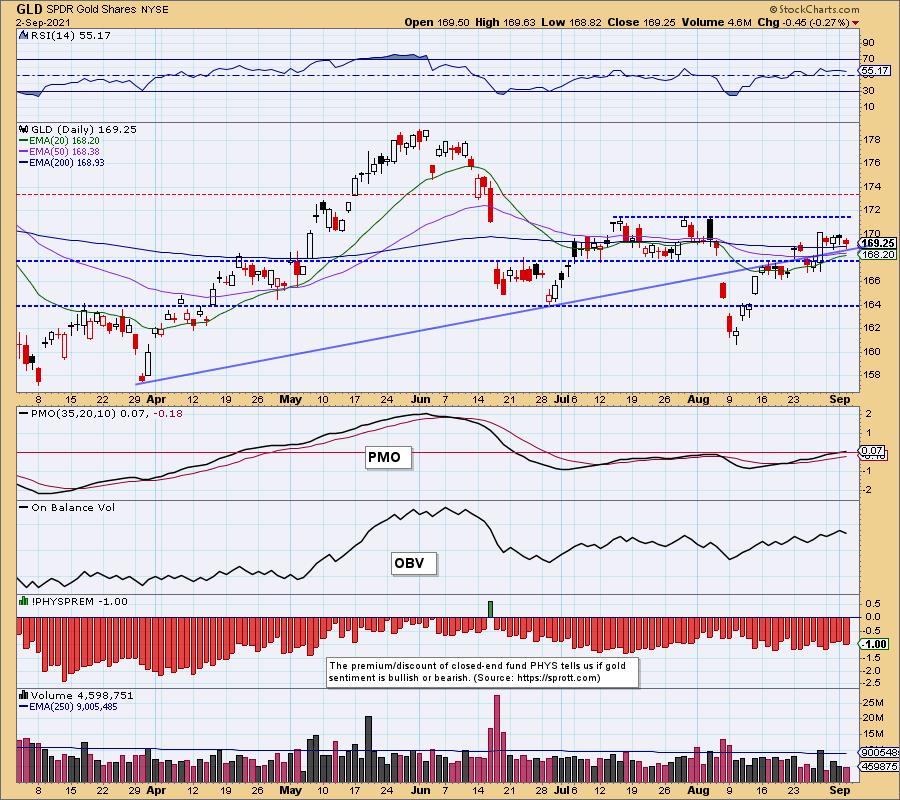The width and height of the screenshot is (900, 800).
Task: Click the 178 price axis label
Action: (872, 140)
